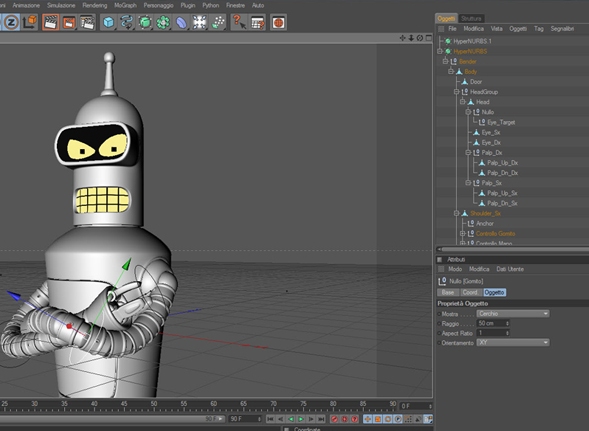Screen dimensions: 589x431
Task: Toggle position keyframe recording crosshair button
Action: tap(368, 419)
